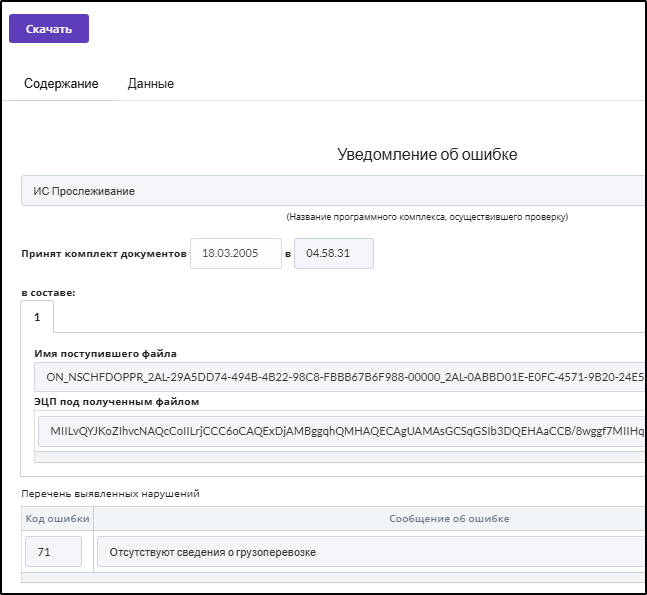The height and width of the screenshot is (595, 647).
Task: Open the Данные tab
Action: (151, 83)
